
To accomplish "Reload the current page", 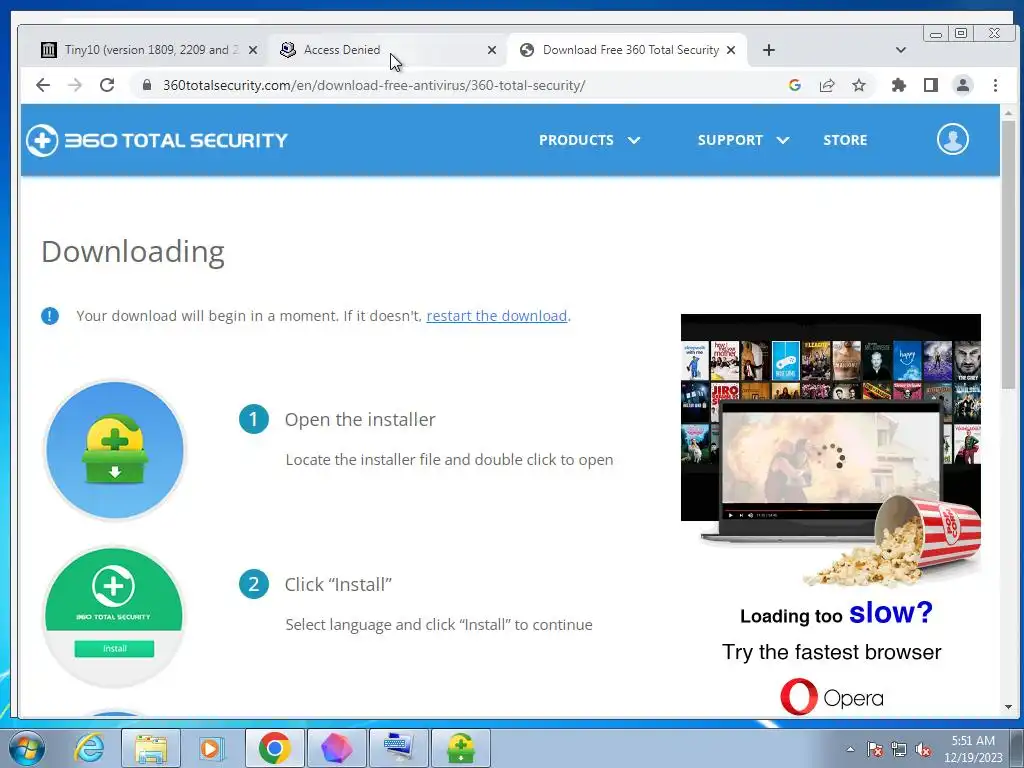I will (107, 85).
